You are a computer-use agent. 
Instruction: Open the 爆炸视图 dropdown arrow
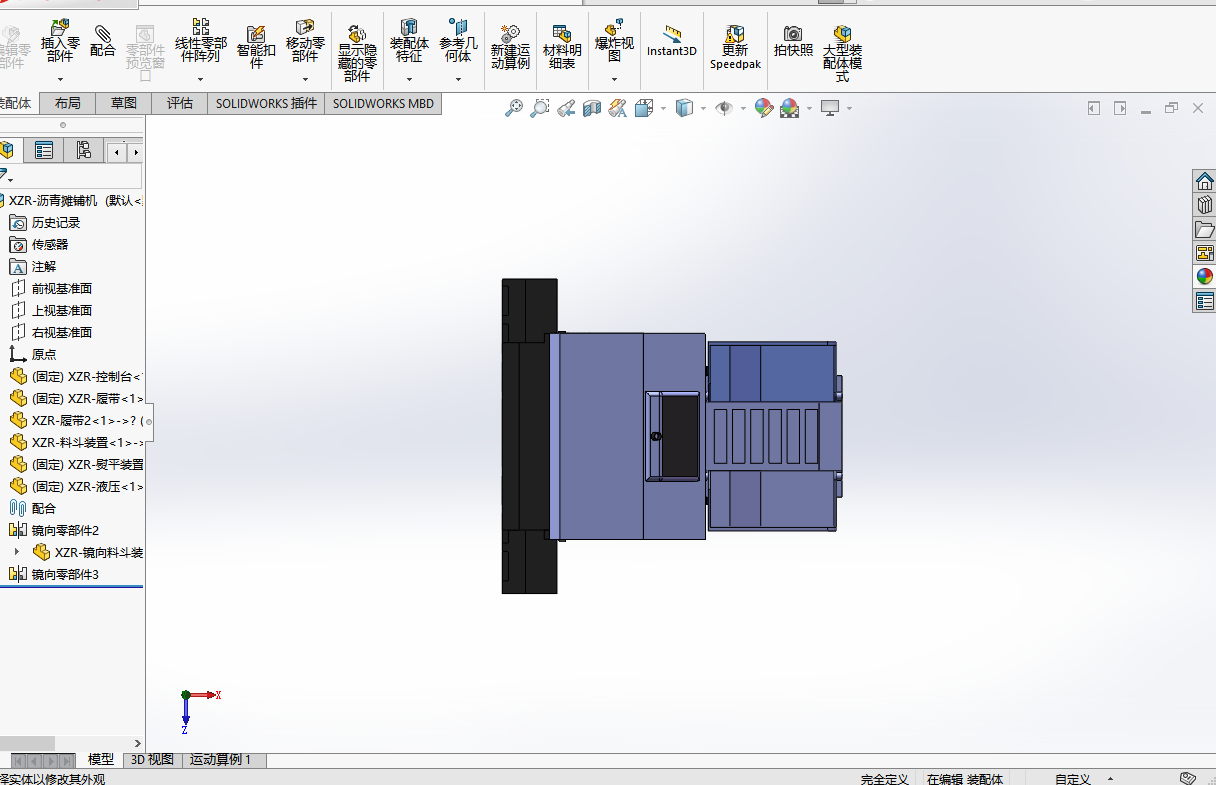click(615, 79)
